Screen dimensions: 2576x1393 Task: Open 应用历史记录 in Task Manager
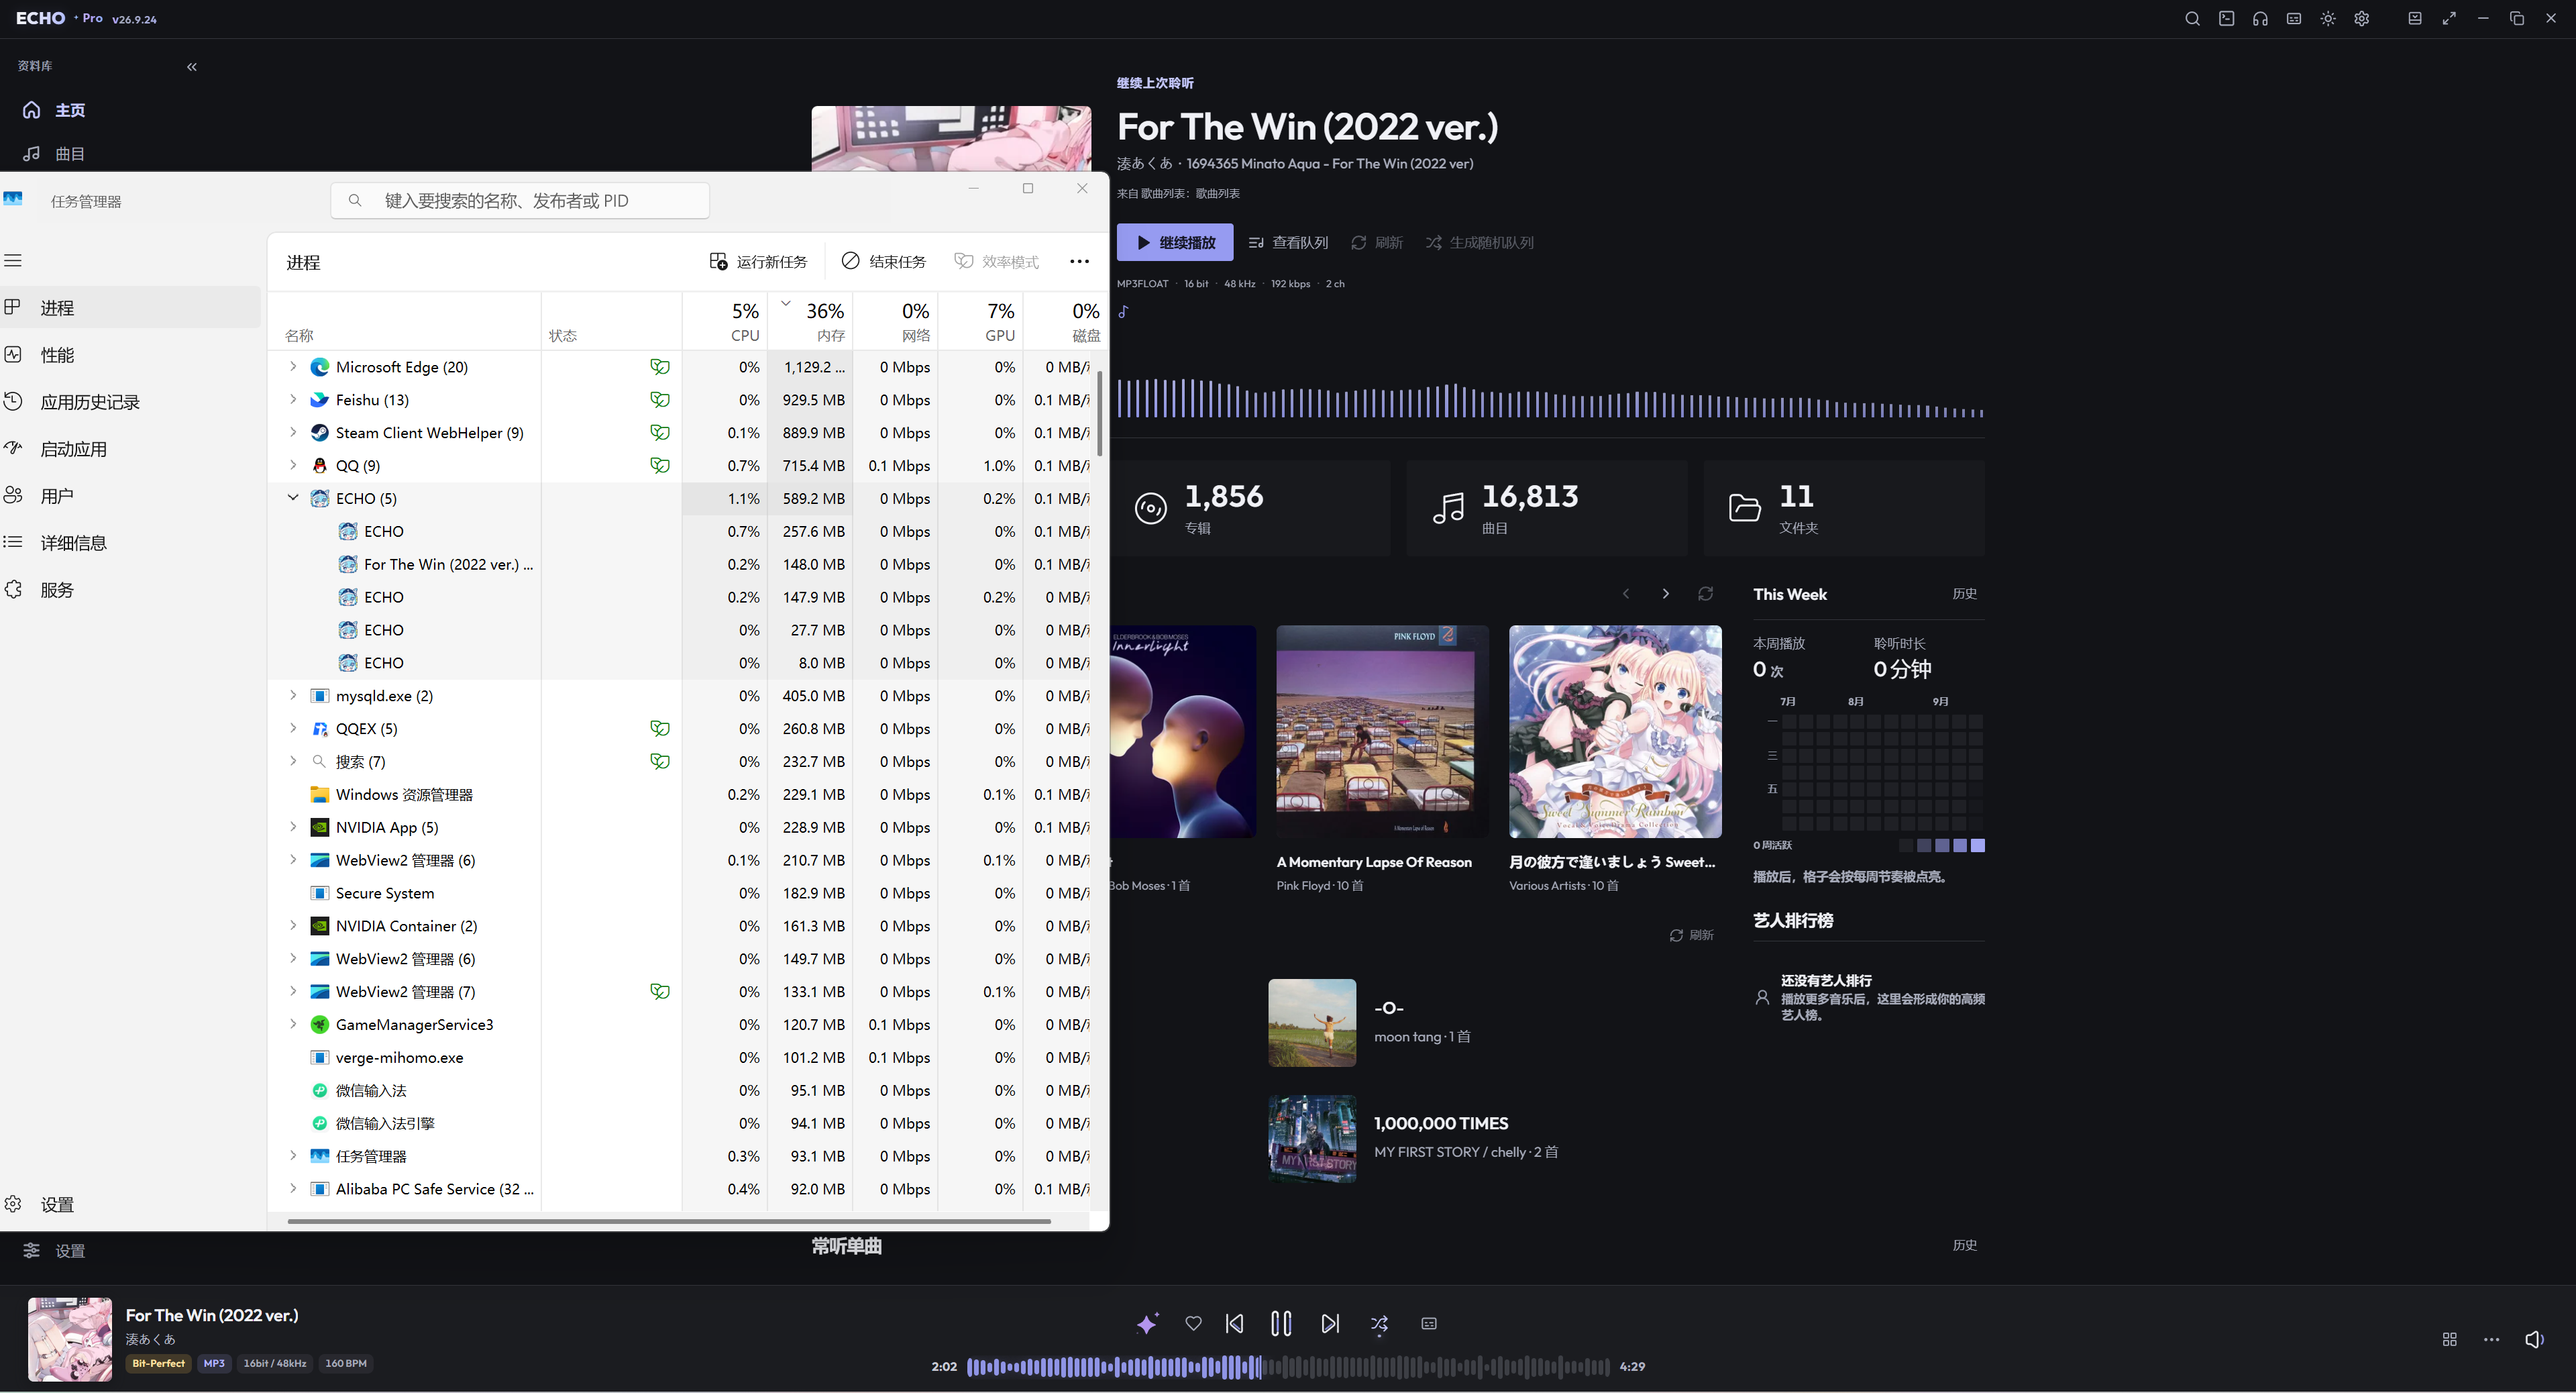(130, 402)
